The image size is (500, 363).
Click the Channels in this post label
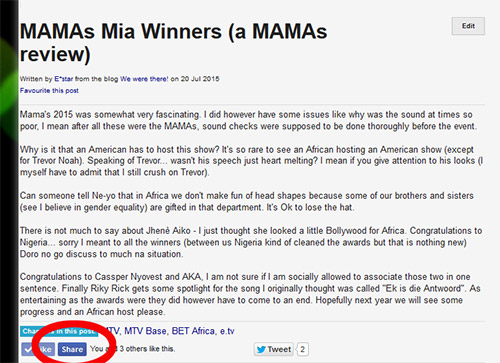click(x=59, y=331)
